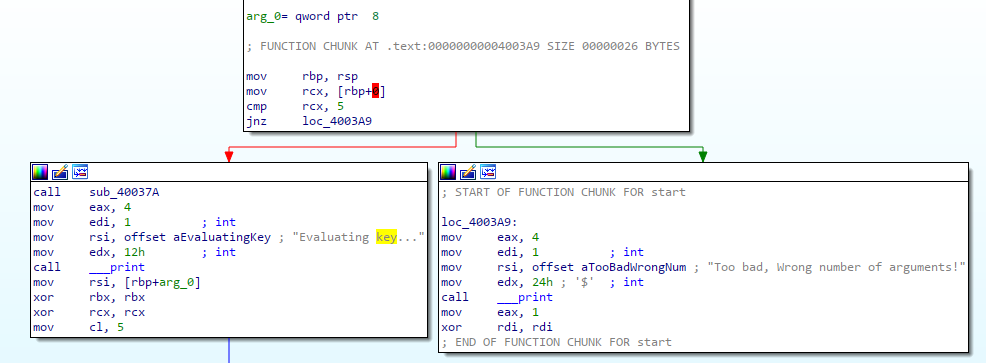This screenshot has height=363, width=986.
Task: Click the aEvaluatingKey offset reference
Action: [222, 237]
